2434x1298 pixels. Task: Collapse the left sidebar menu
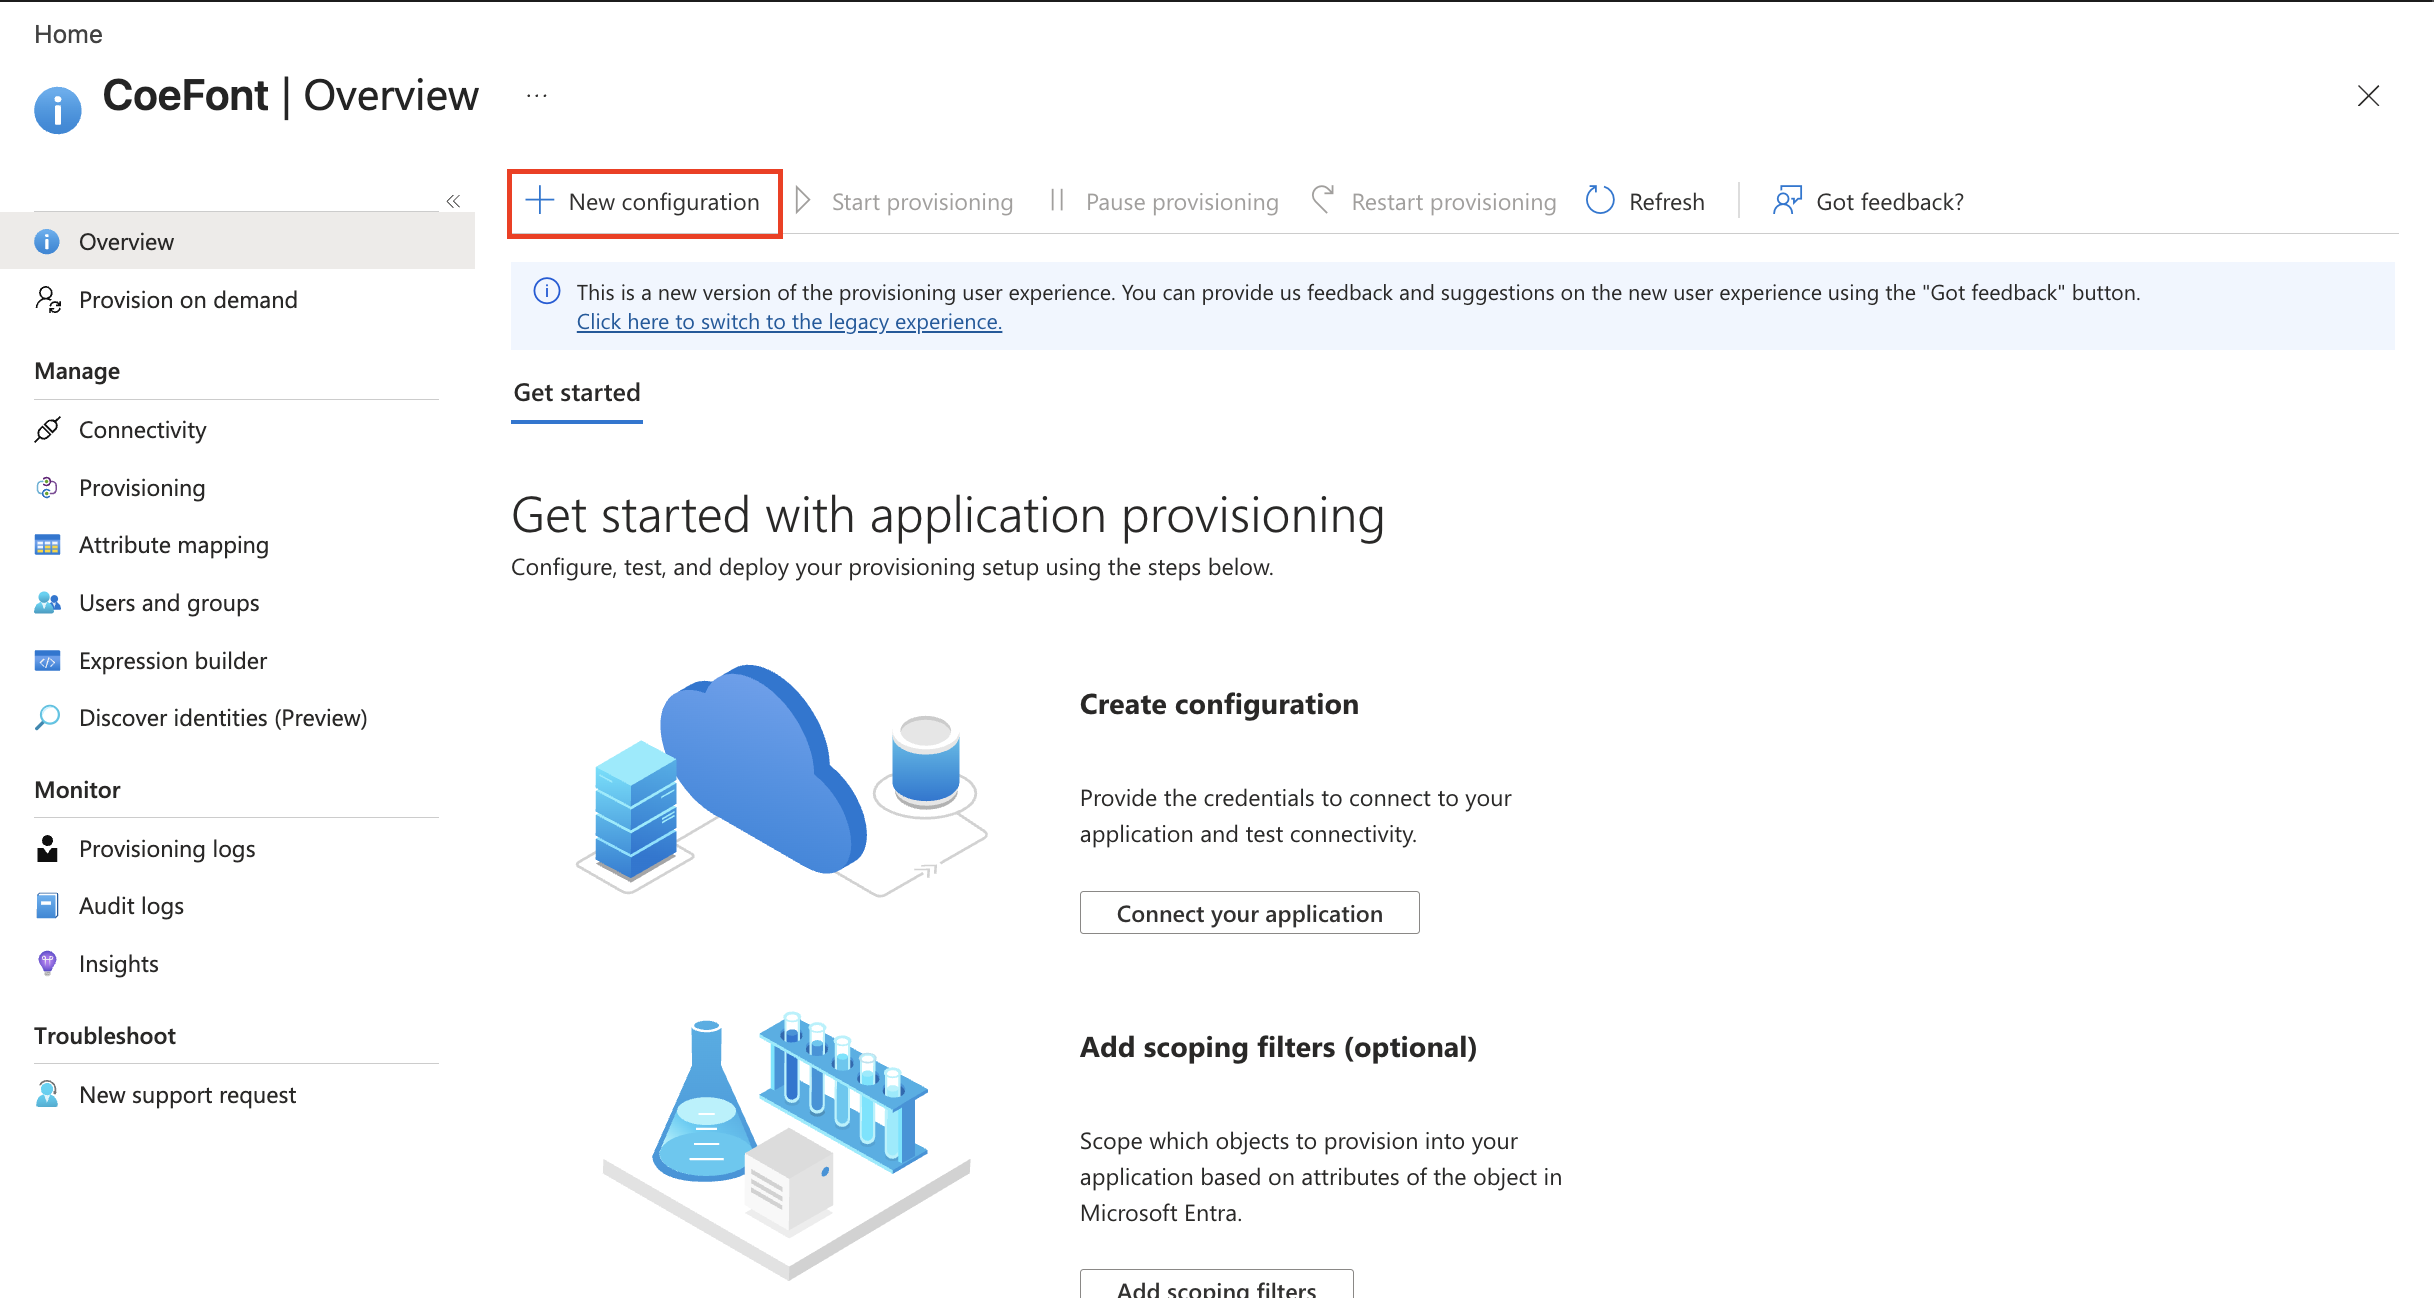[453, 201]
